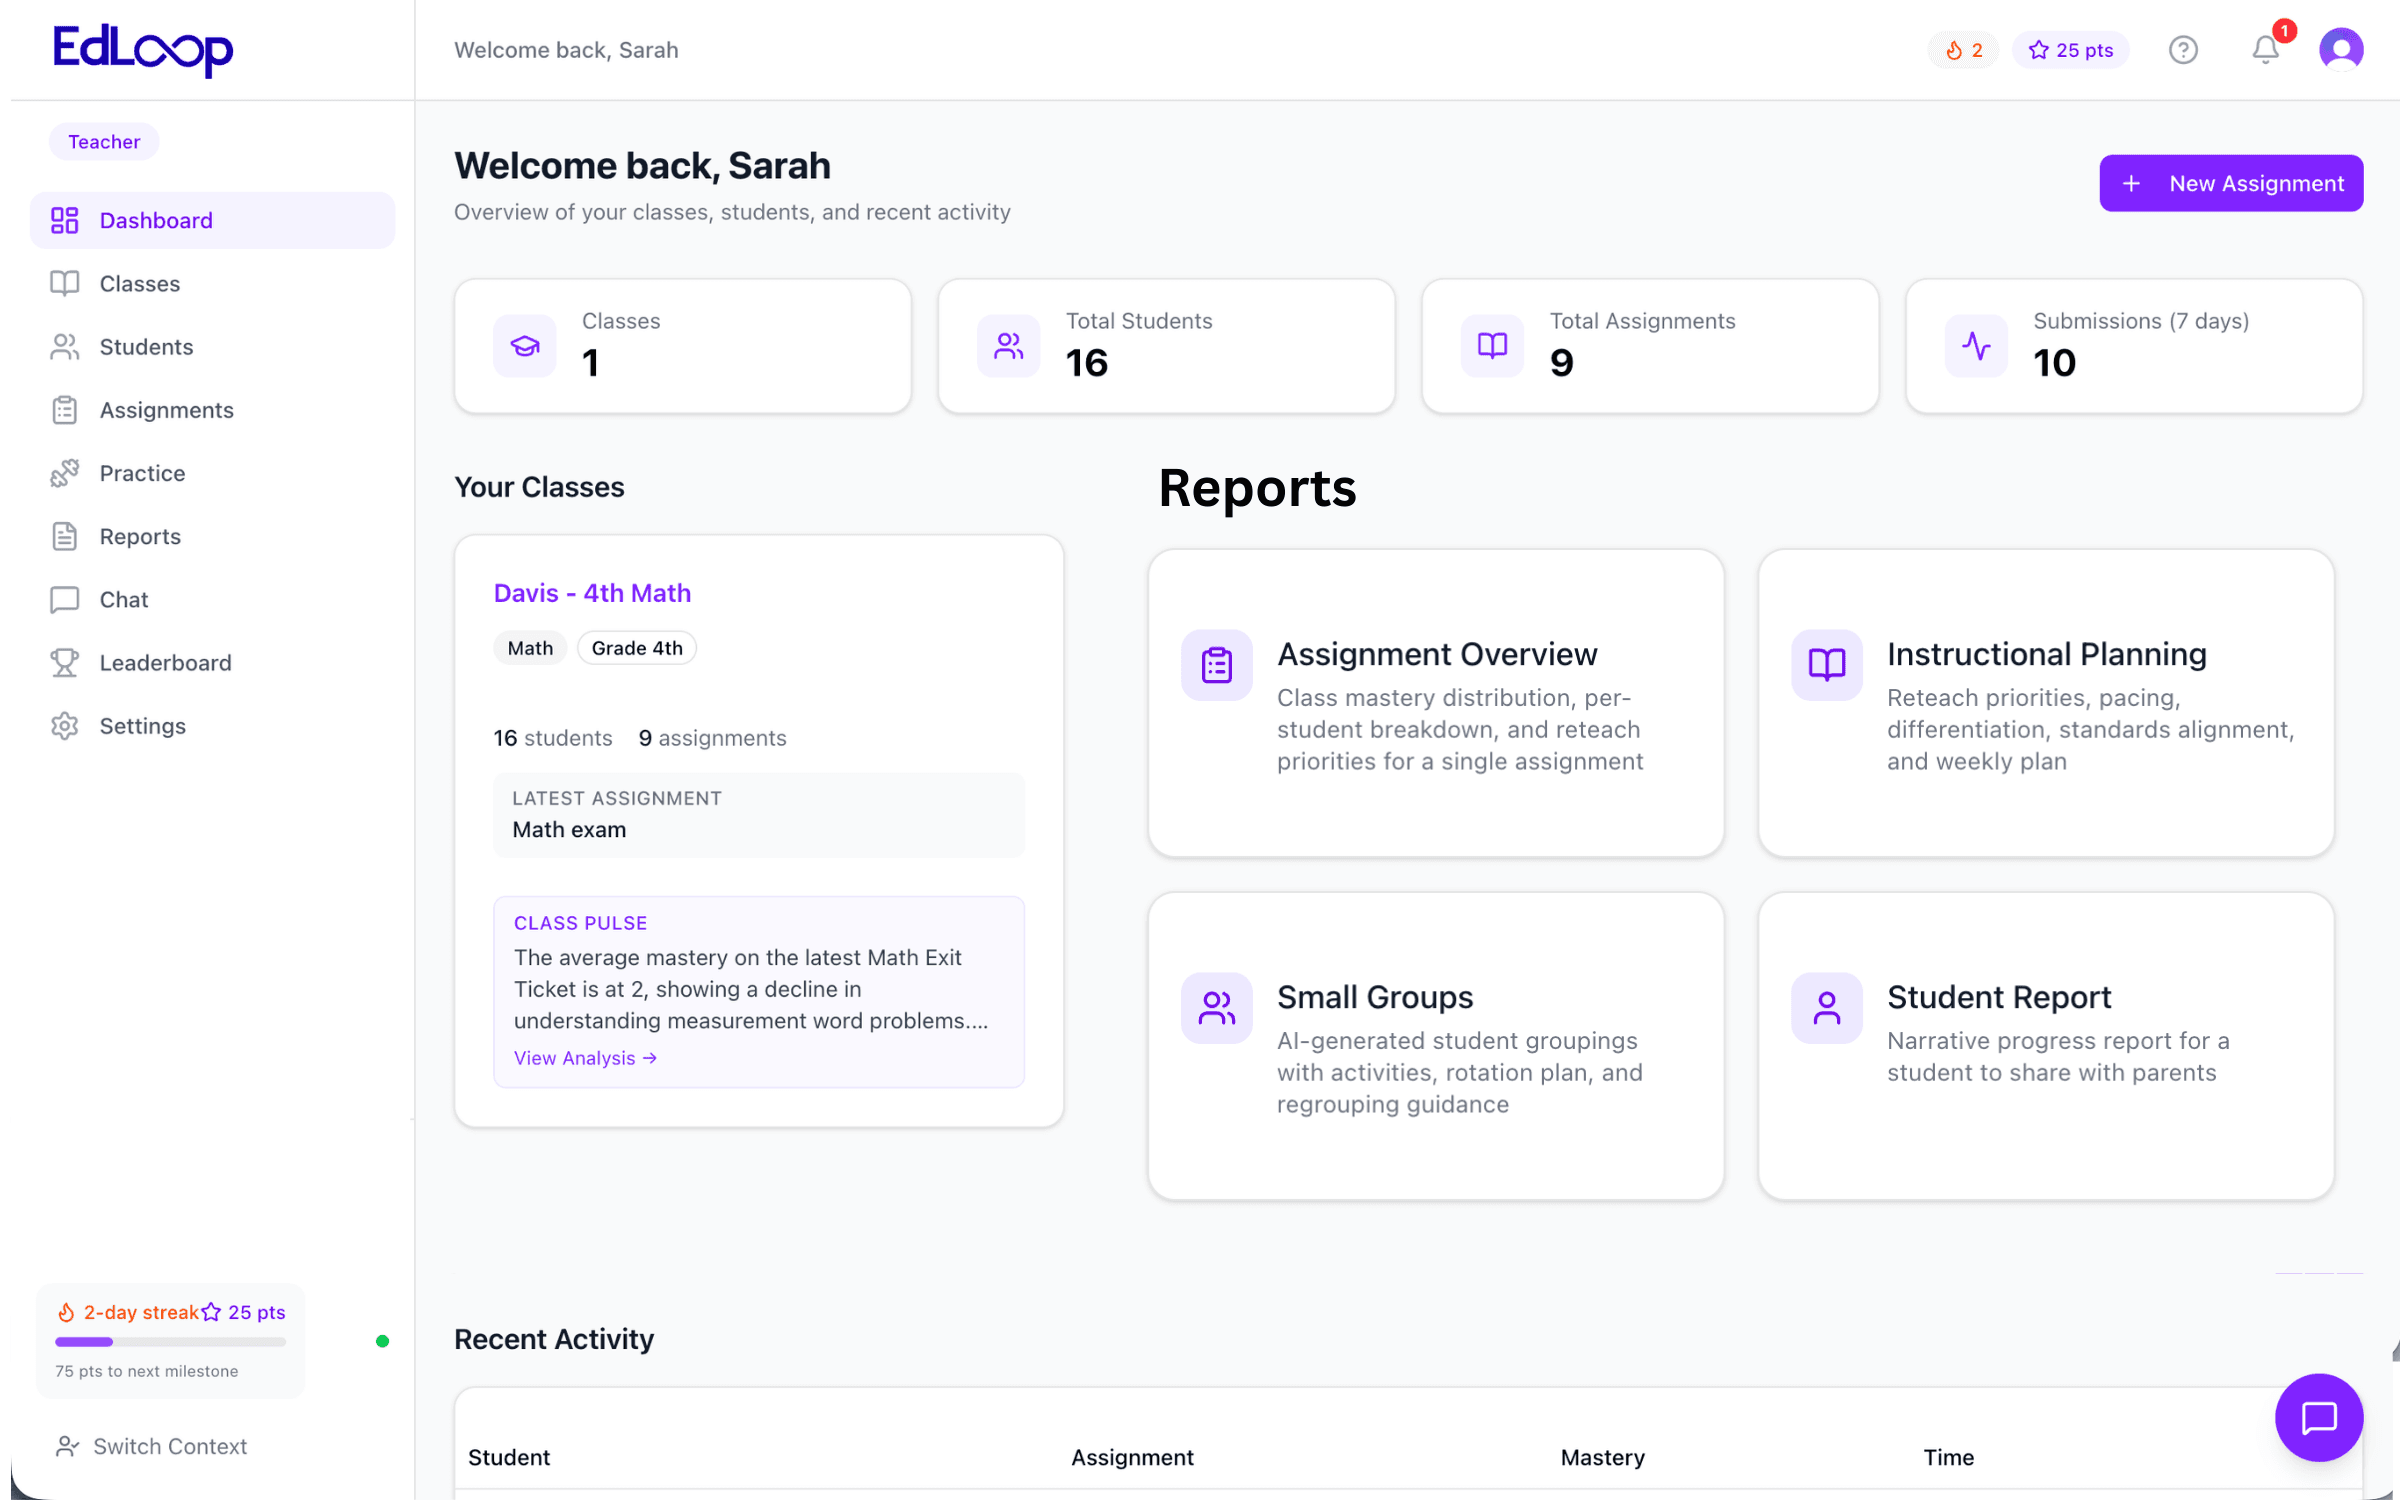Click the Chat bubble icon in sidebar
Screen dimensions: 2400x1500
pyautogui.click(x=64, y=599)
